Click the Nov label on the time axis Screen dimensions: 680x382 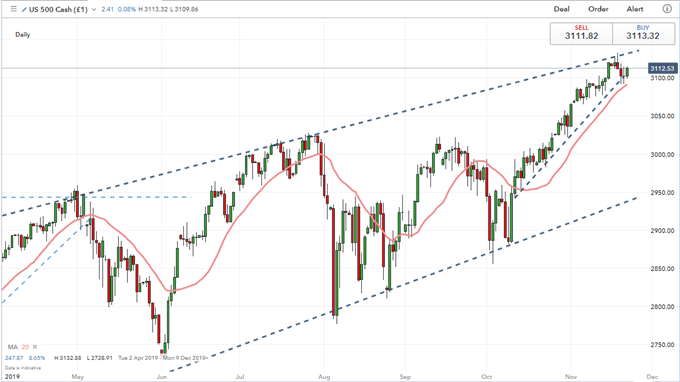point(571,377)
